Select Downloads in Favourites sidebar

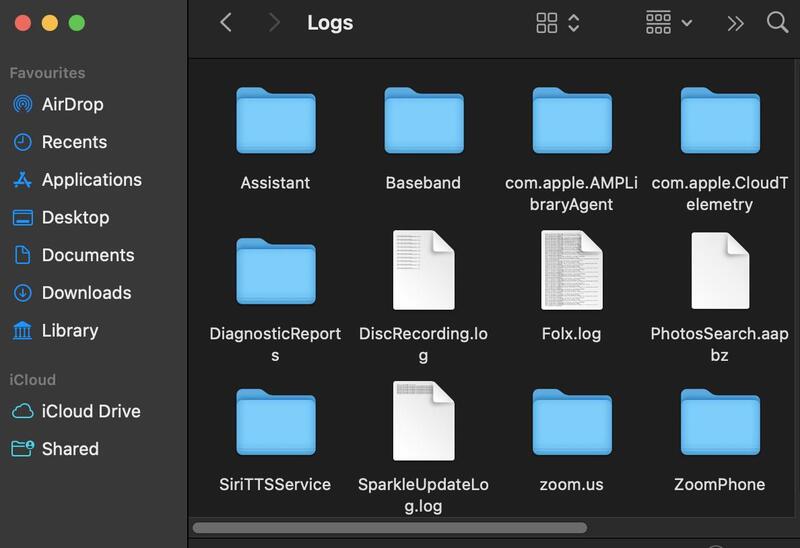pyautogui.click(x=86, y=293)
